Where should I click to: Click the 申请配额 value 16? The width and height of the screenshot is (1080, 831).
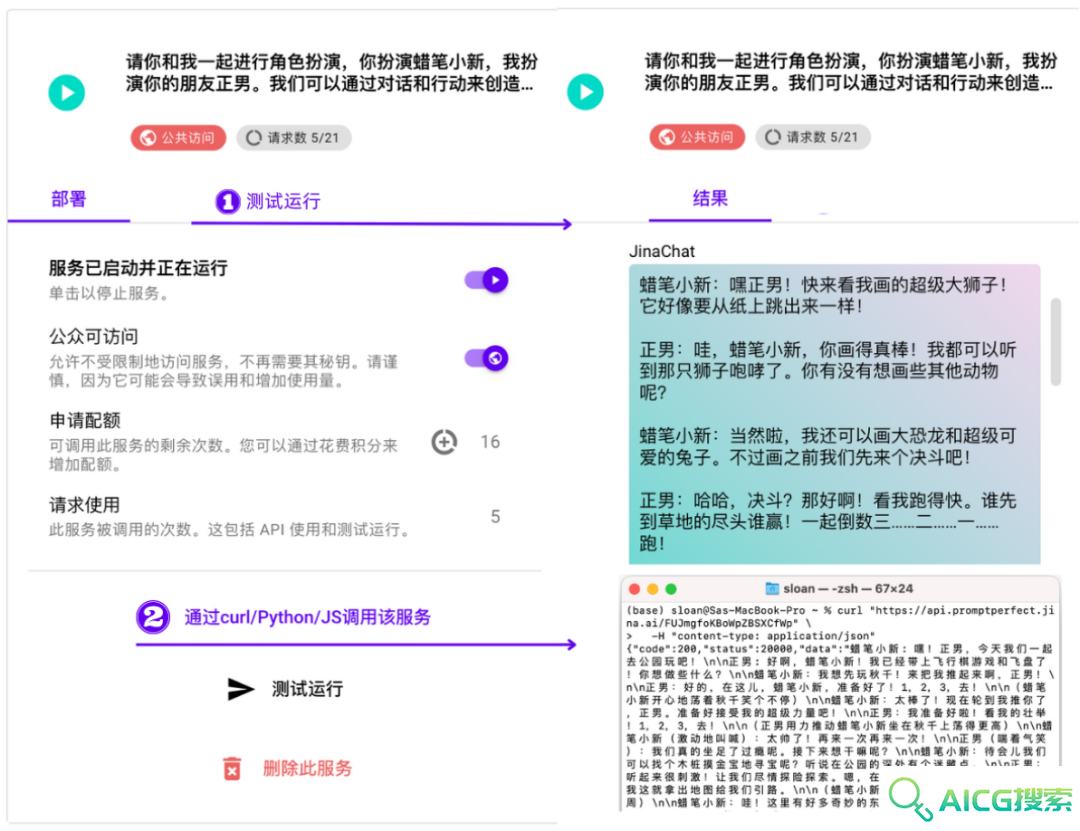tap(490, 442)
